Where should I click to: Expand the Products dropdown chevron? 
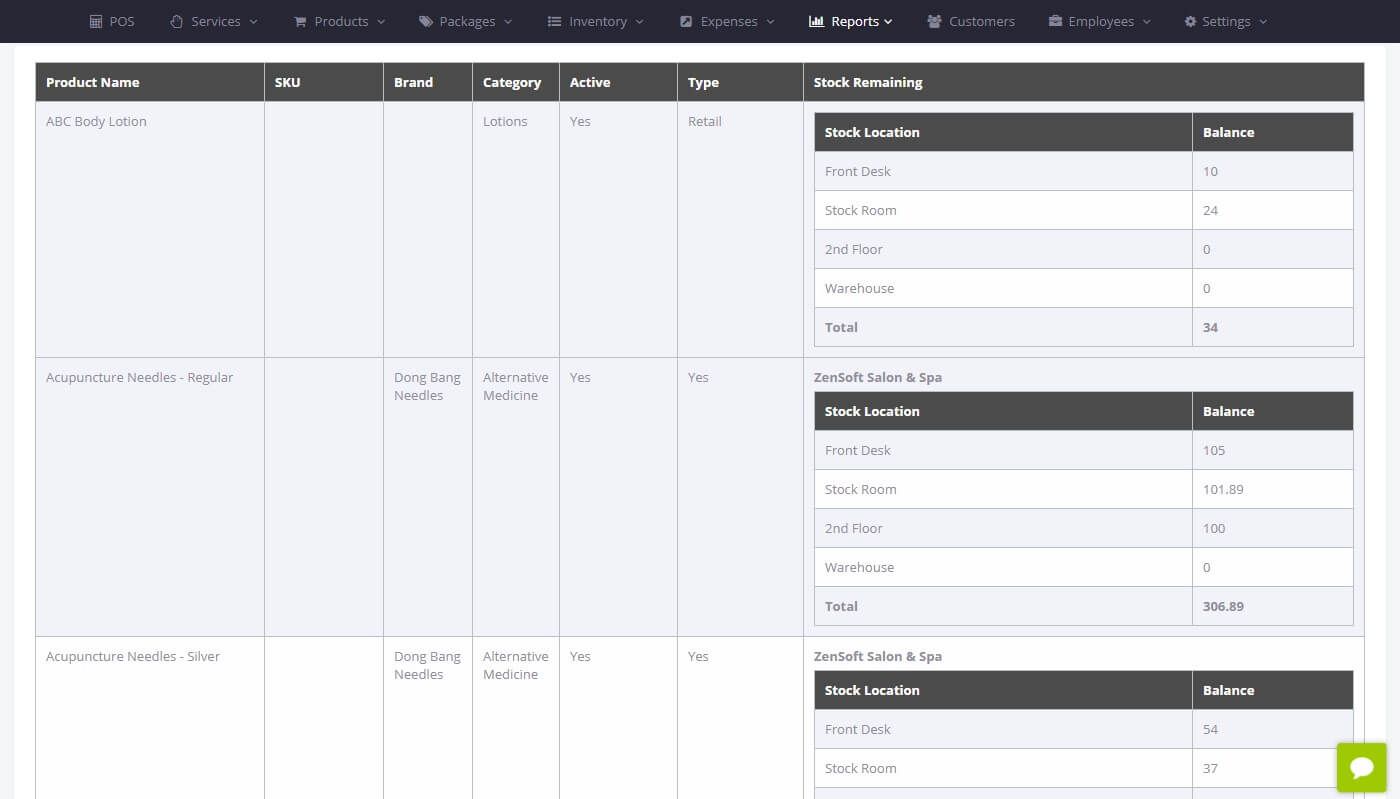[381, 22]
